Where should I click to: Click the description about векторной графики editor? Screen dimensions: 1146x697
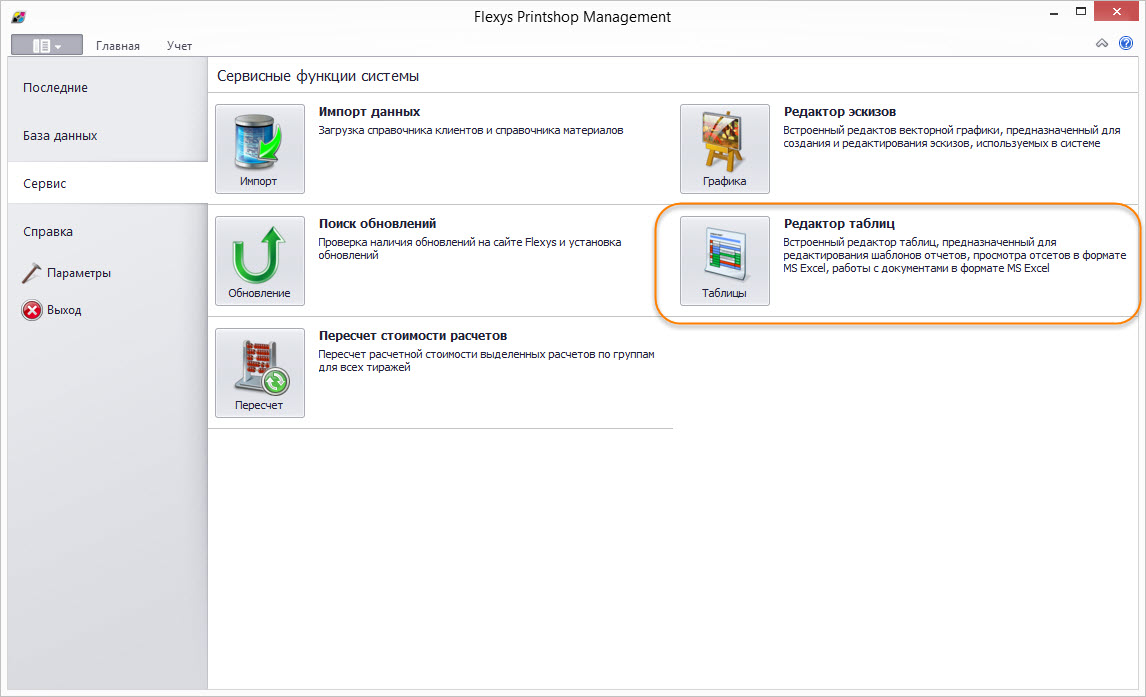[x=952, y=137]
